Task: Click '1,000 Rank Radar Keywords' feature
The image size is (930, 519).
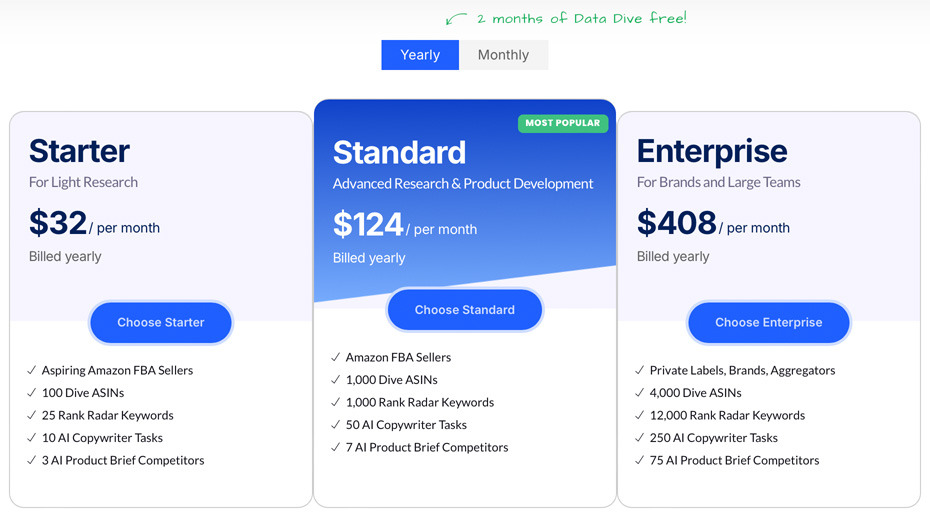Action: [420, 402]
